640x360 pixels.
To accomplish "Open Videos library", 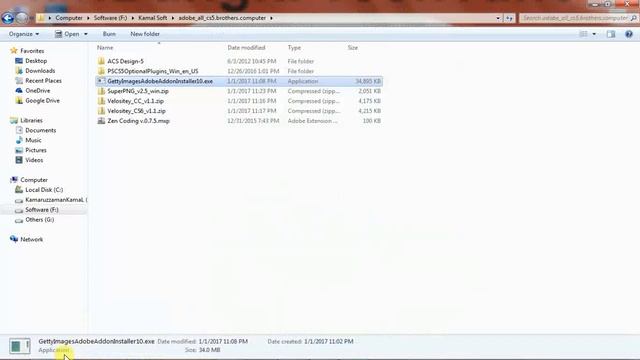I will [x=34, y=160].
